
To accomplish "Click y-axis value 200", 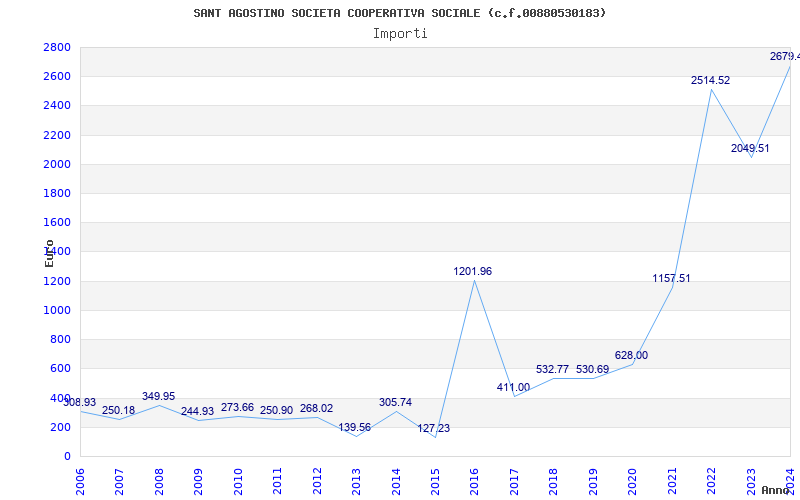I will pos(60,427).
